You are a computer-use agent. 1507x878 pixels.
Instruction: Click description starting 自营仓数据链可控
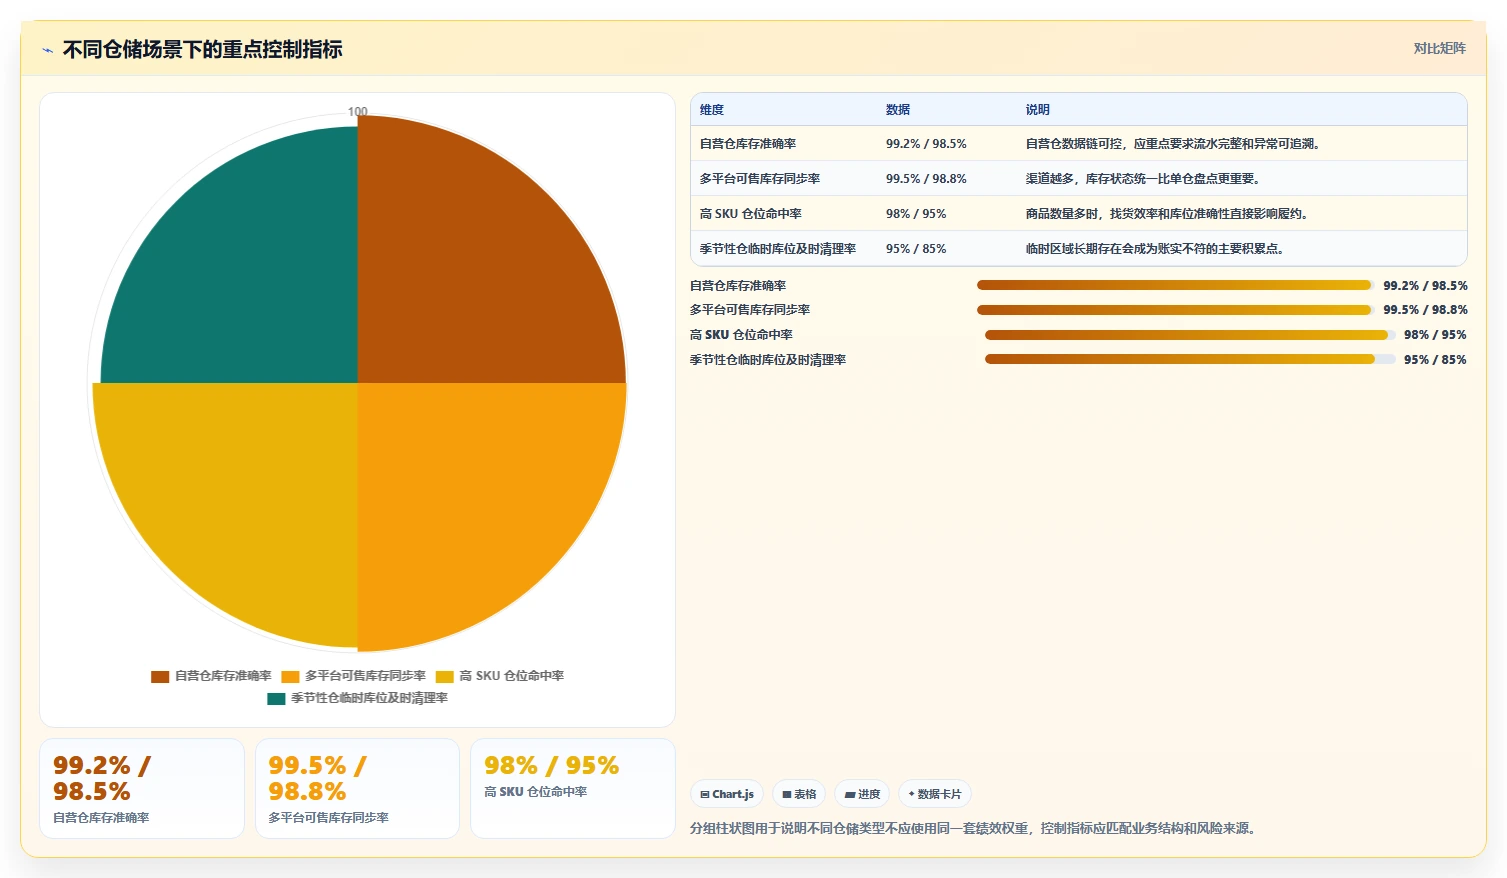[1175, 144]
